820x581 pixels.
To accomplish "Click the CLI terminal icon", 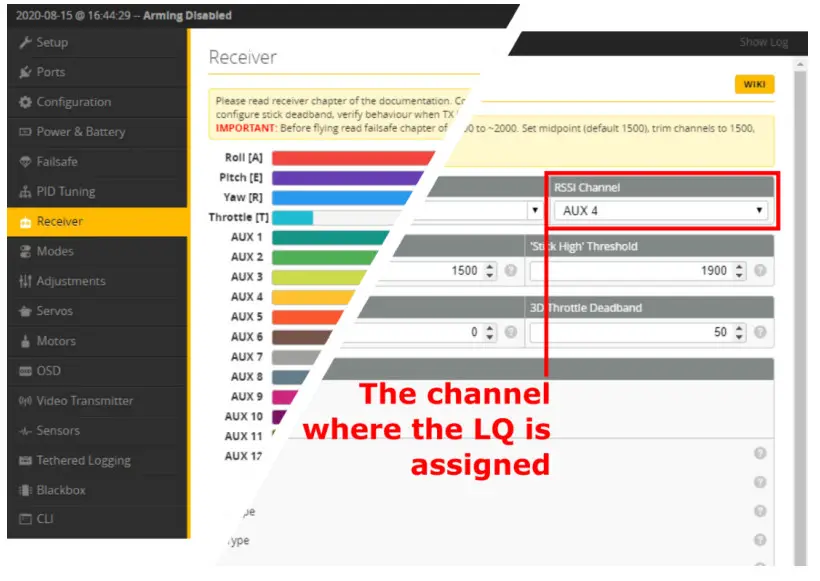I will coord(25,519).
